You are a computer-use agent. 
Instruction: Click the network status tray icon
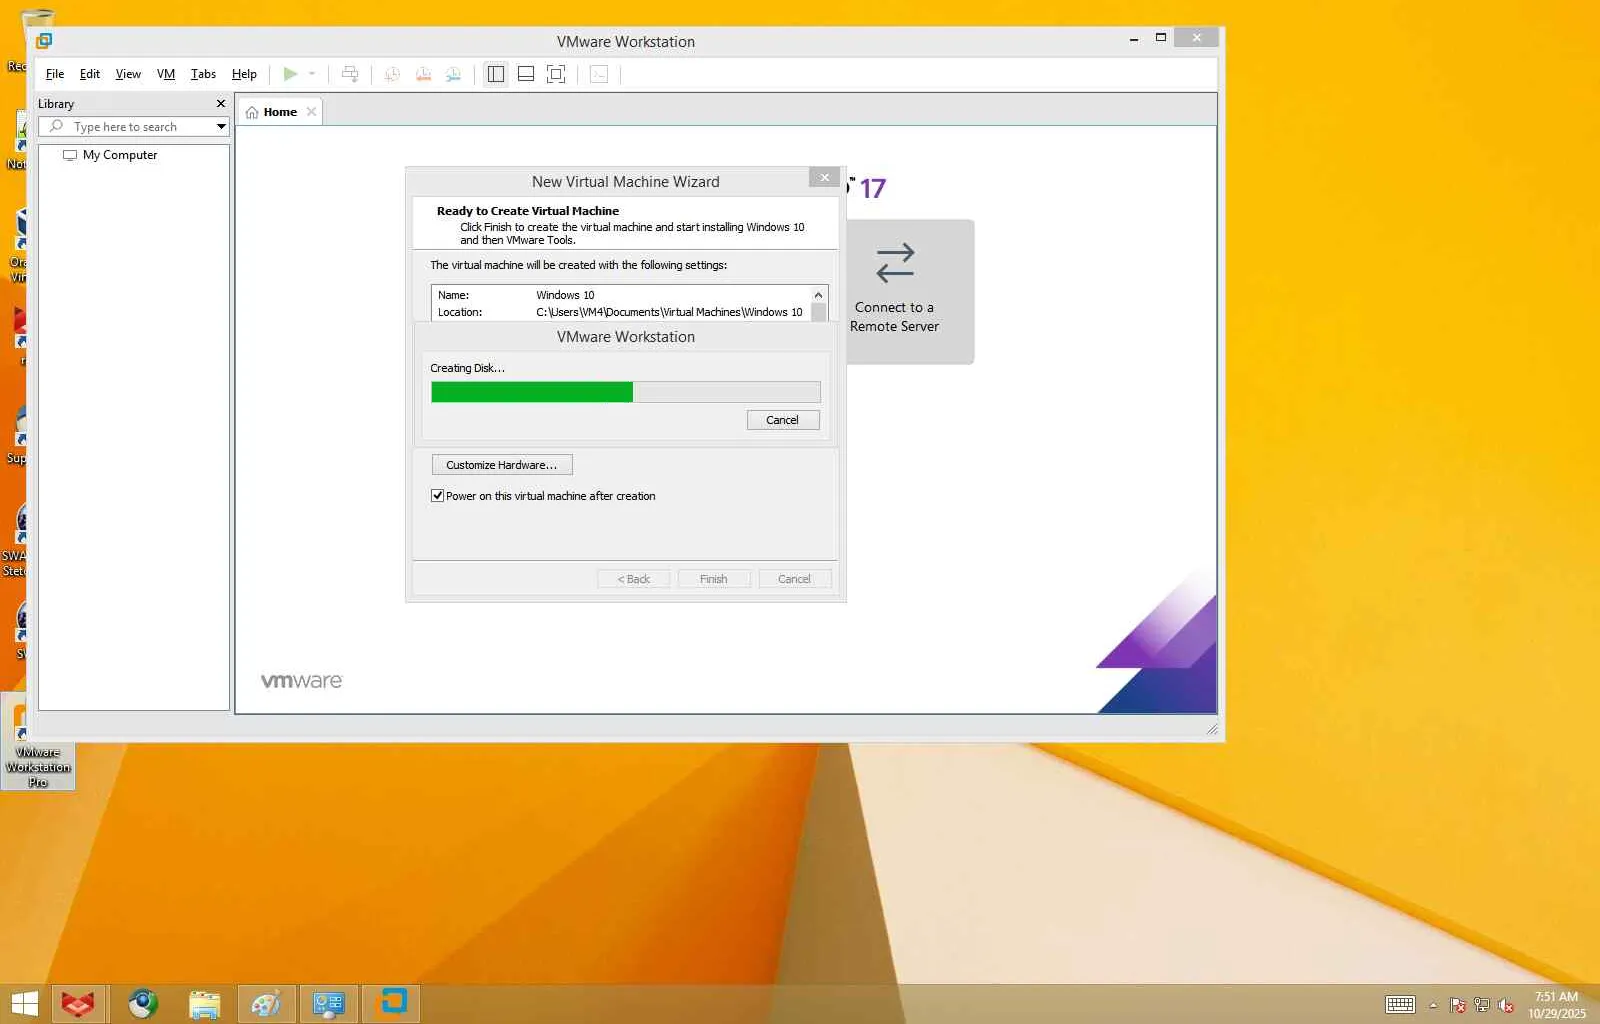1482,1005
